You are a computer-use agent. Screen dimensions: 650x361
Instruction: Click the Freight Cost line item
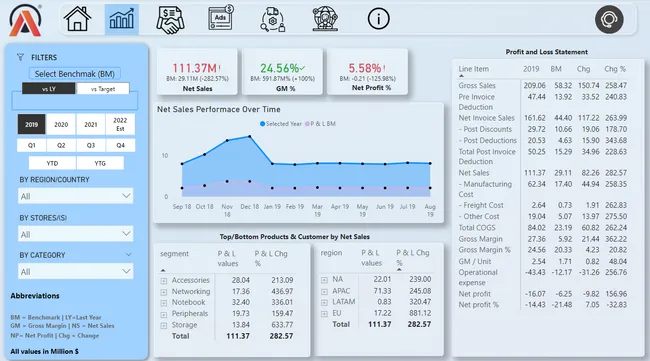[481, 205]
